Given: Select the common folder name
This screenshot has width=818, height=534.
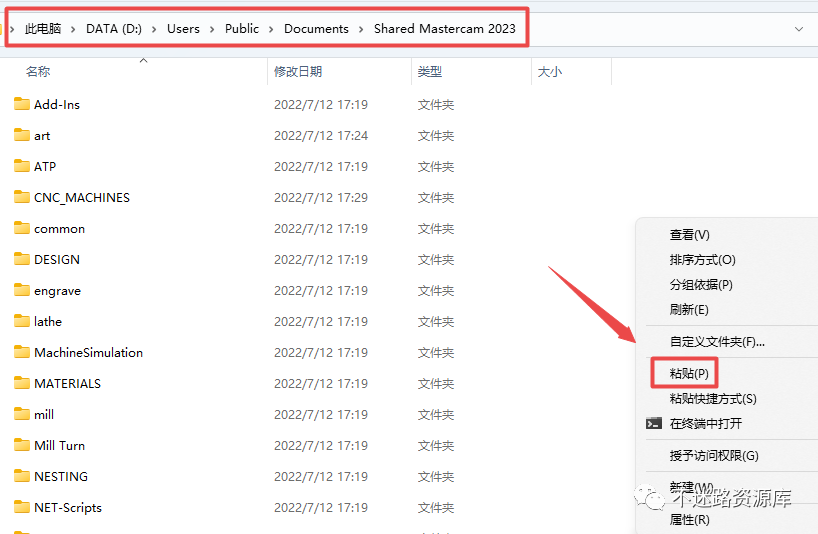Looking at the screenshot, I should coord(59,229).
